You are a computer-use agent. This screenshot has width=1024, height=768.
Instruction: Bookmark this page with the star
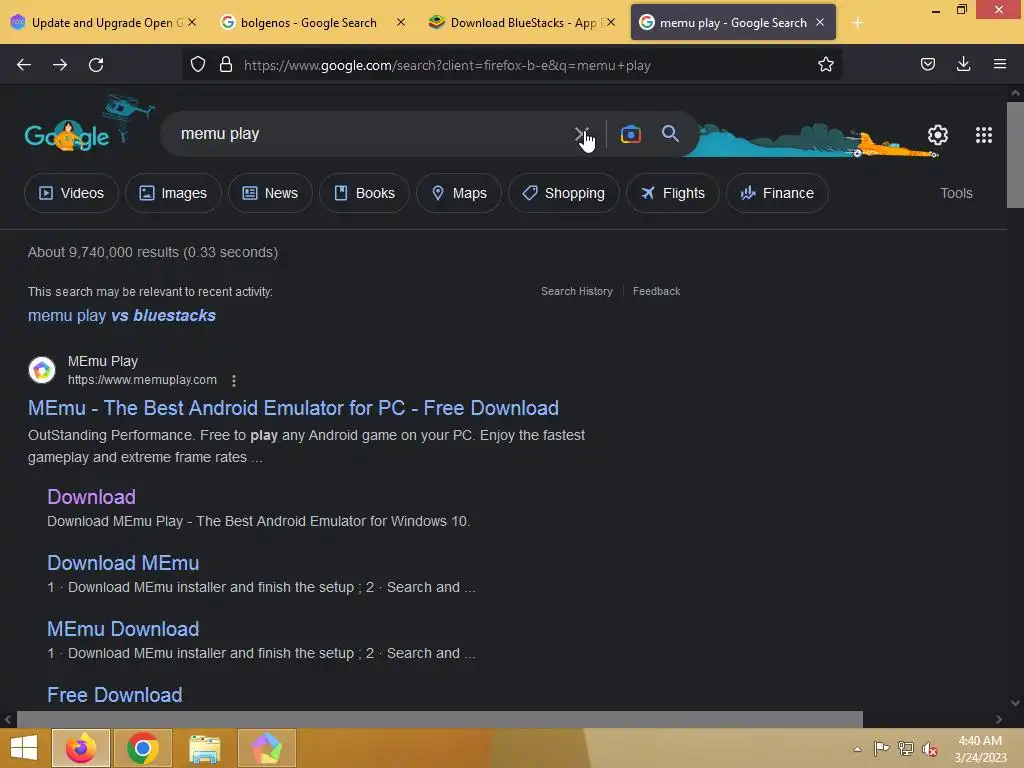825,64
